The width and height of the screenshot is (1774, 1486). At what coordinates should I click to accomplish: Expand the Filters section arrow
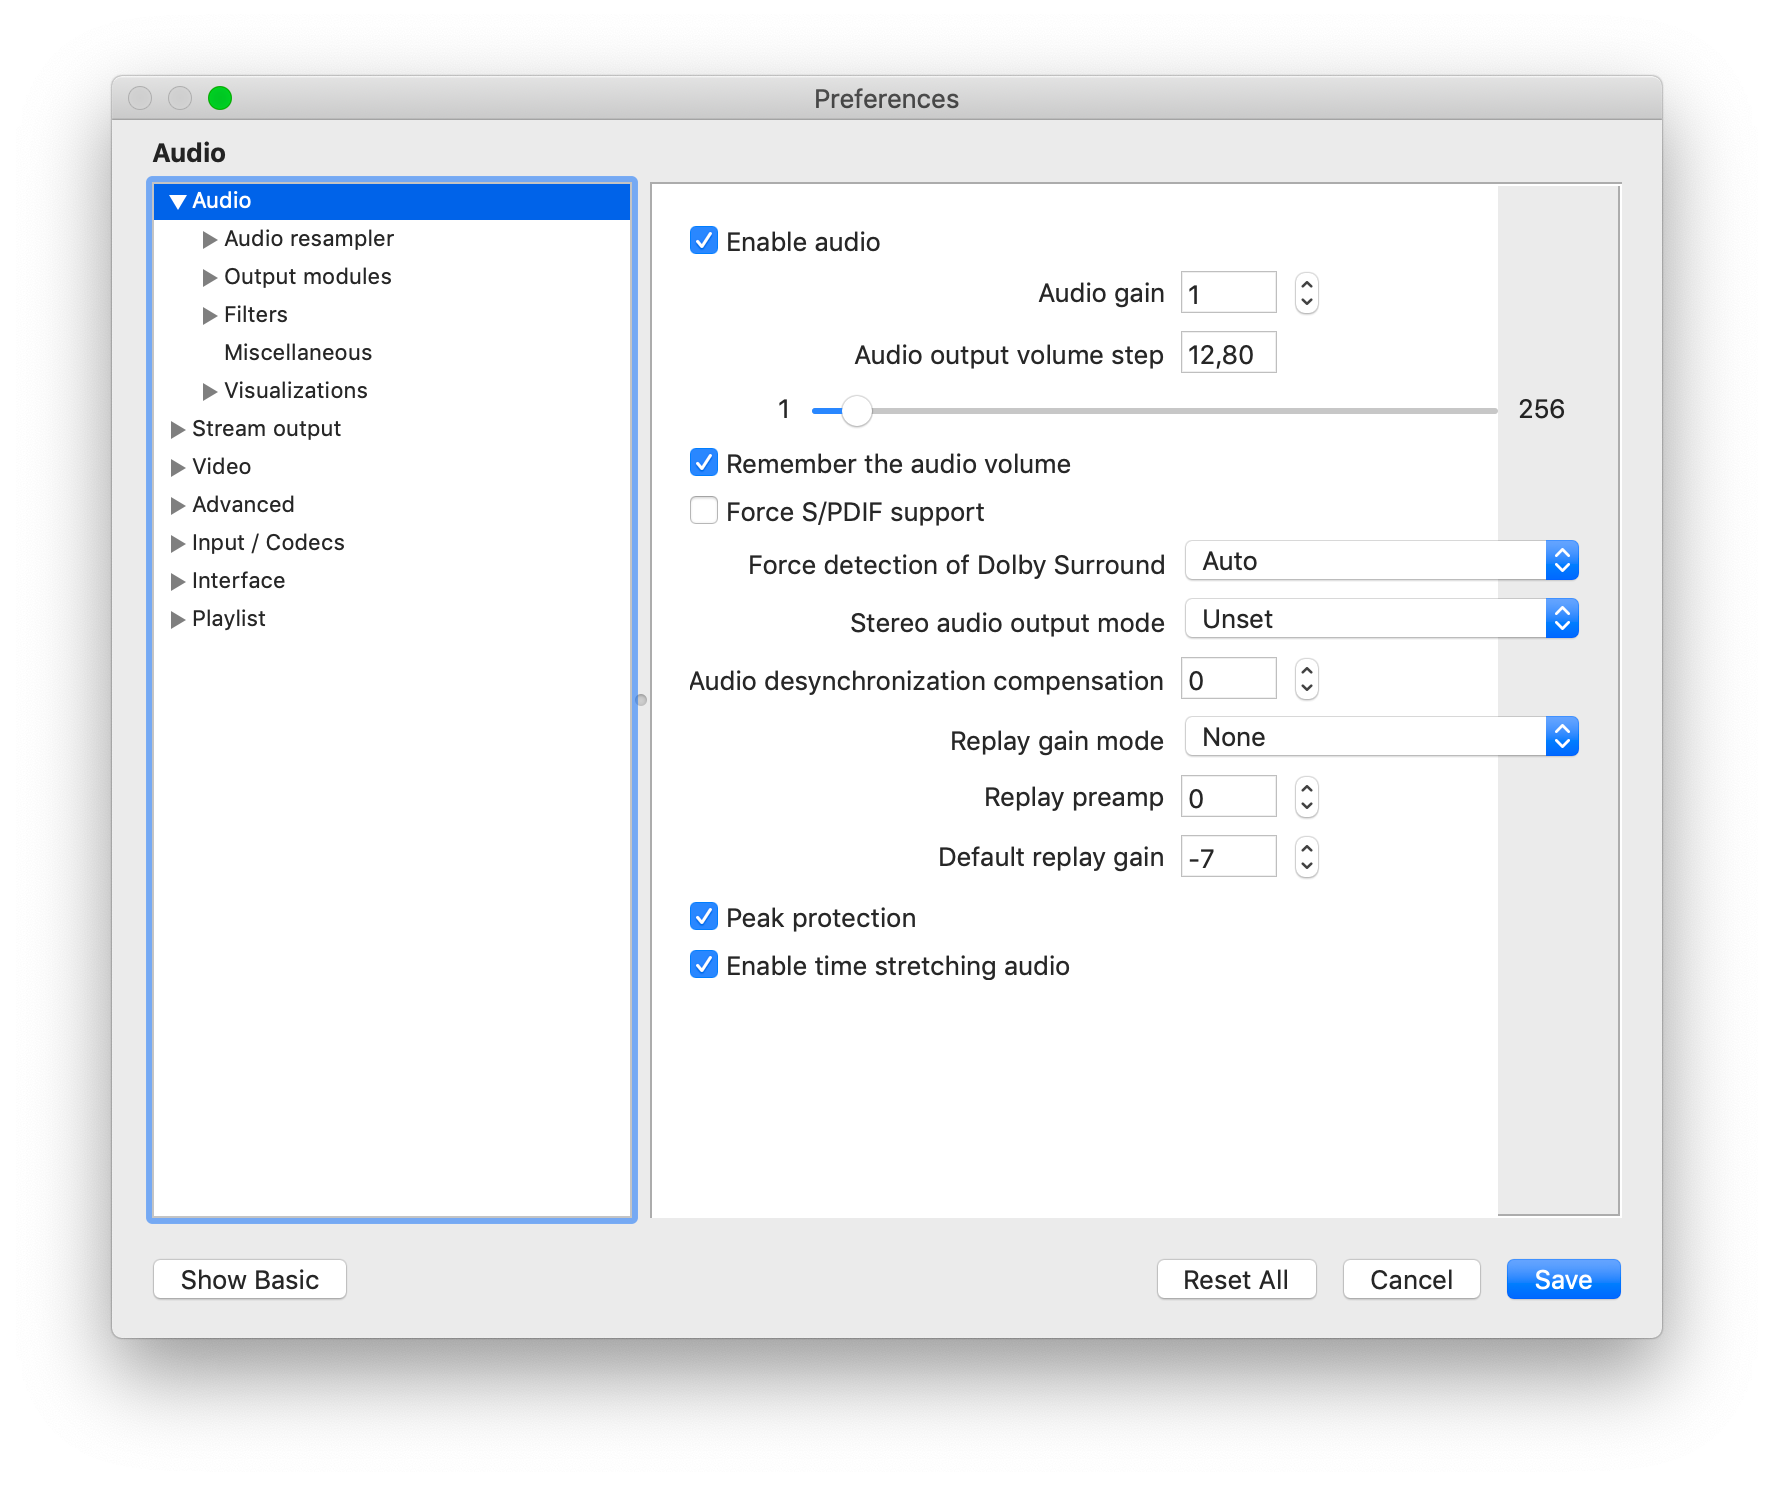coord(210,315)
